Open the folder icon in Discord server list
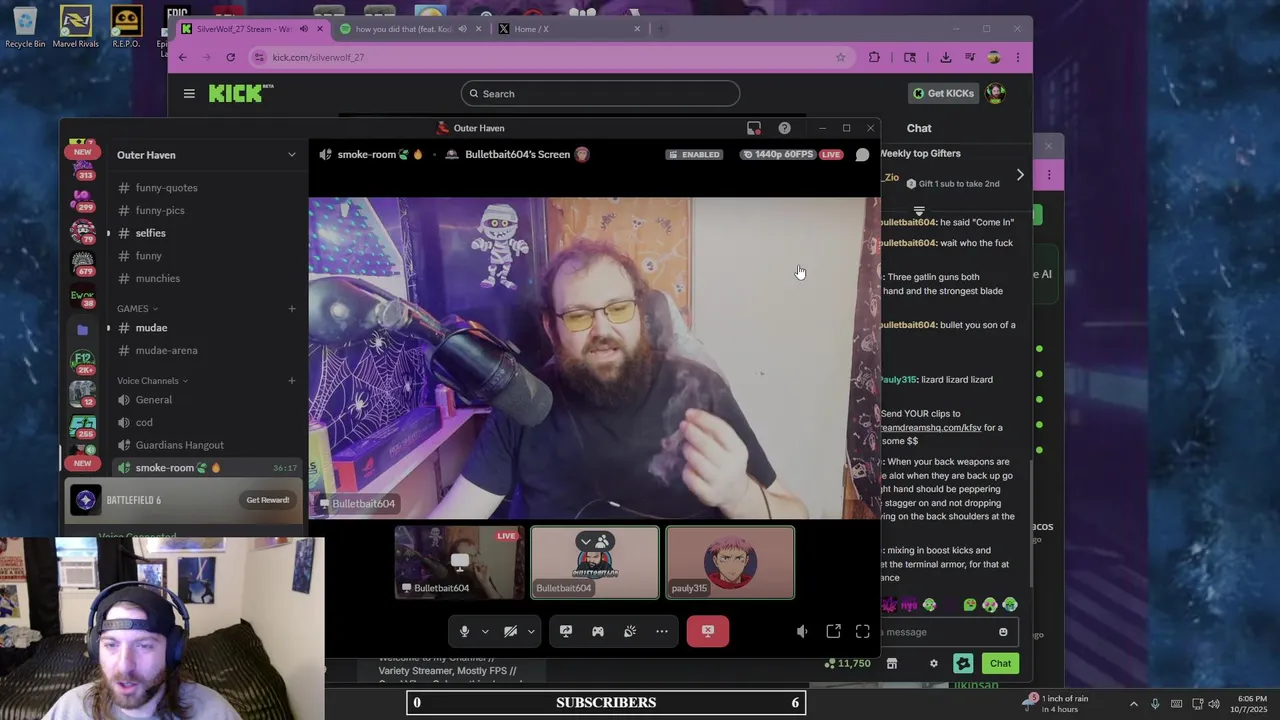 83,329
